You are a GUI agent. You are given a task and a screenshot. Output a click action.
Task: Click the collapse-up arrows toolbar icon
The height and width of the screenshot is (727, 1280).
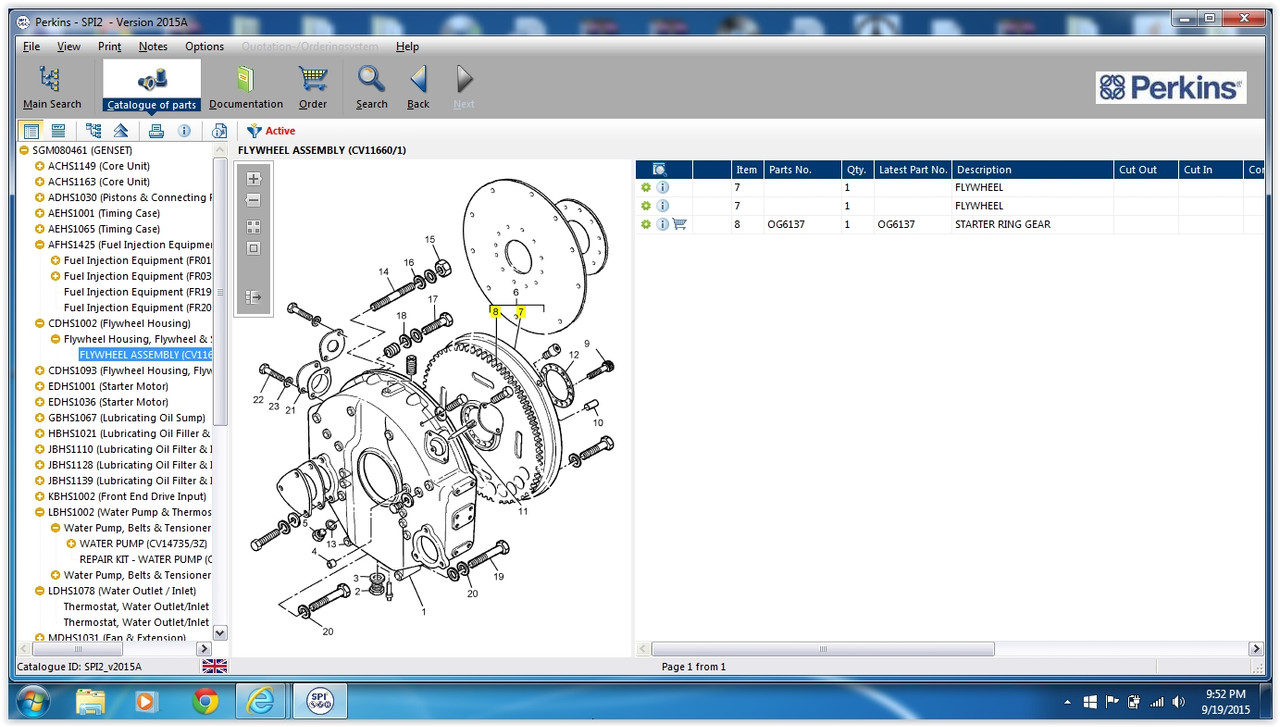point(121,131)
